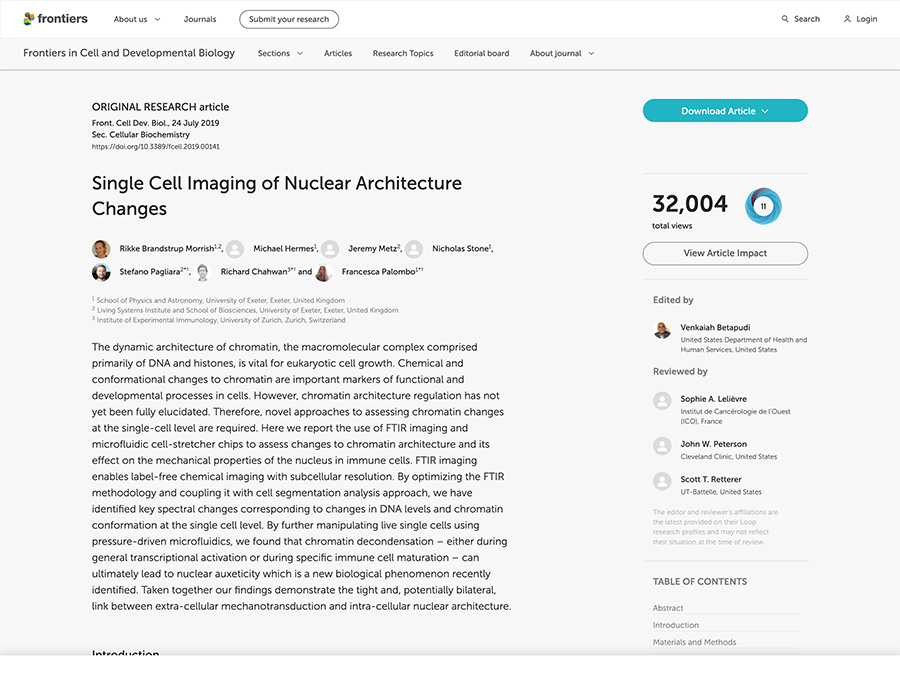The image size is (900, 675).
Task: Click John W. Peterson's avatar icon
Action: click(x=662, y=446)
